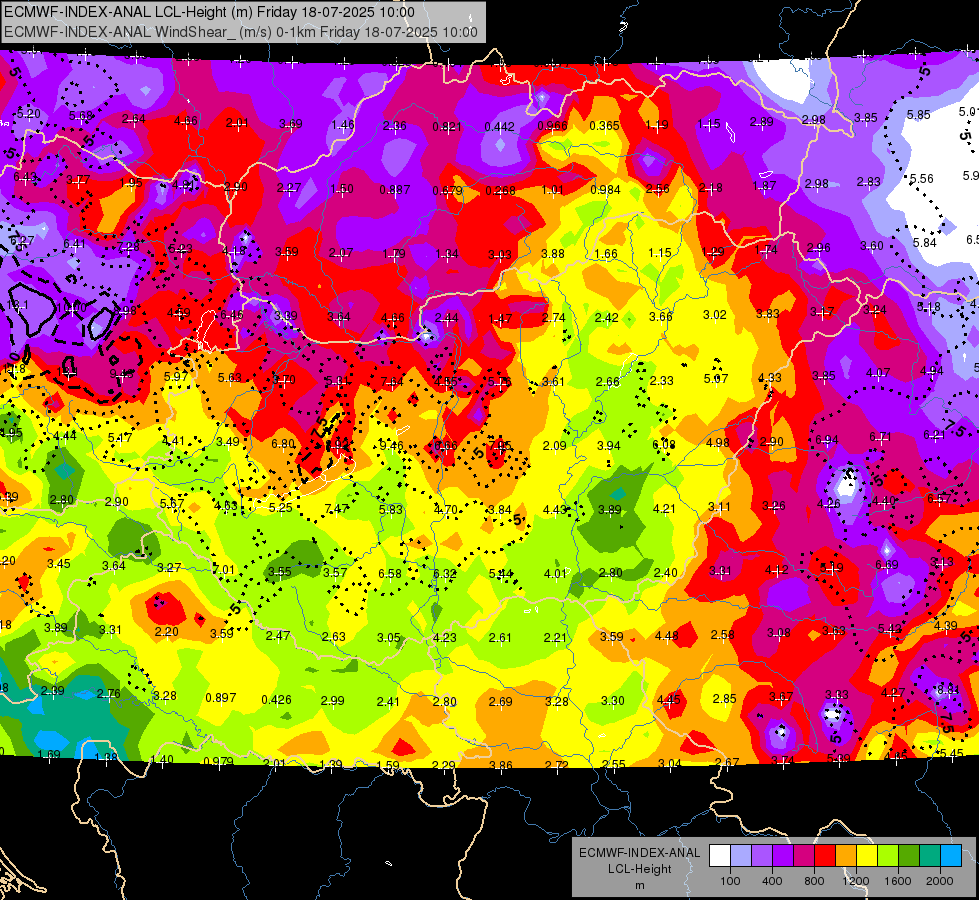Click the wind shear value 6.58

point(390,573)
